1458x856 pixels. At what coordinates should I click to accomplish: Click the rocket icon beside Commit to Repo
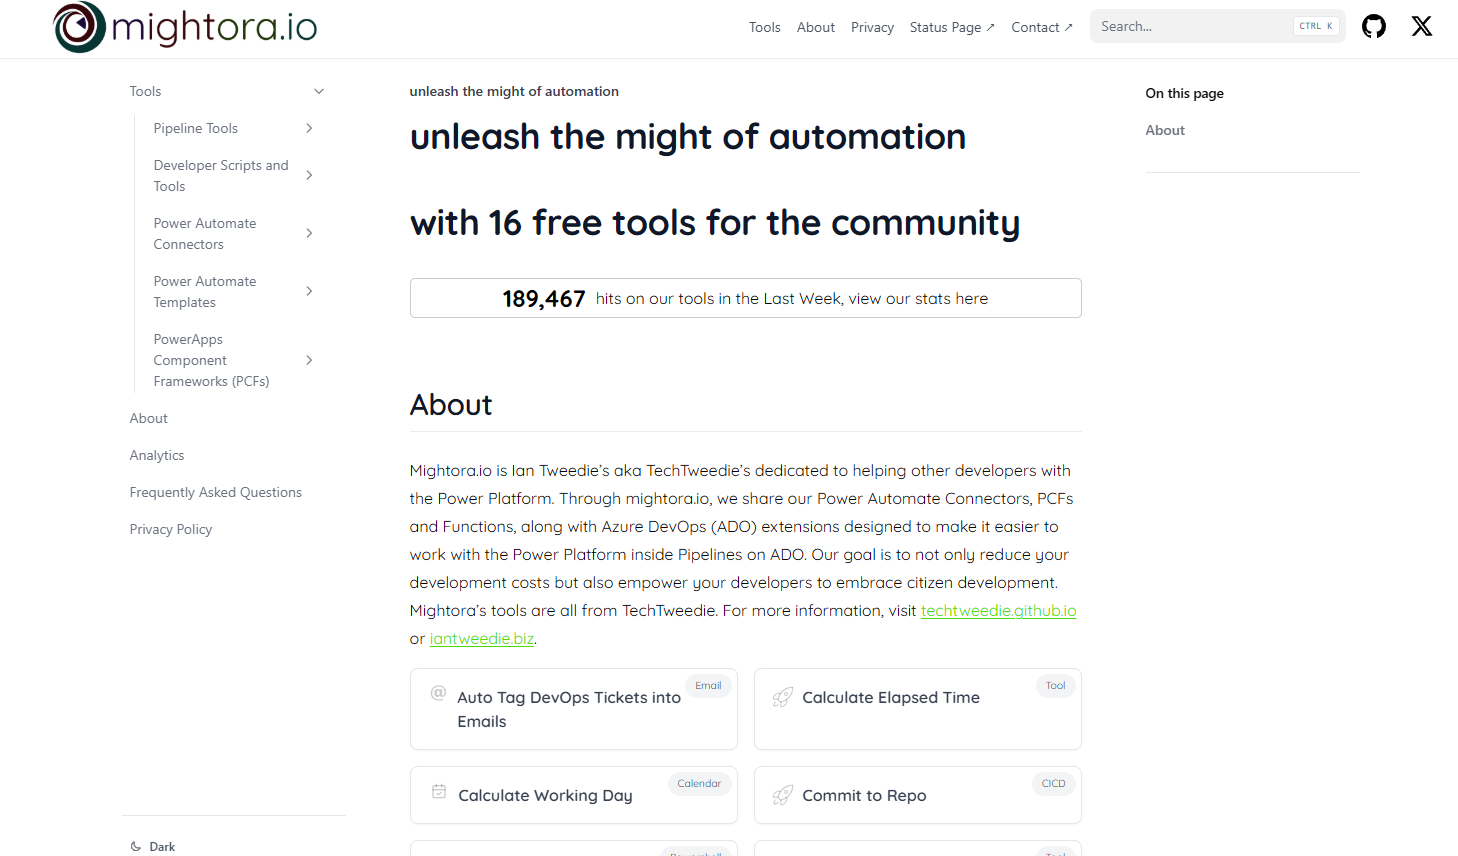[783, 795]
